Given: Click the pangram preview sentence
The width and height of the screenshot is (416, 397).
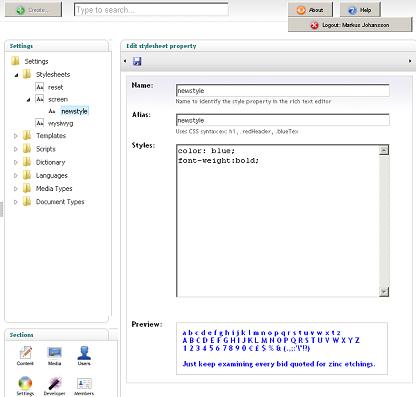Looking at the screenshot, I should point(279,364).
